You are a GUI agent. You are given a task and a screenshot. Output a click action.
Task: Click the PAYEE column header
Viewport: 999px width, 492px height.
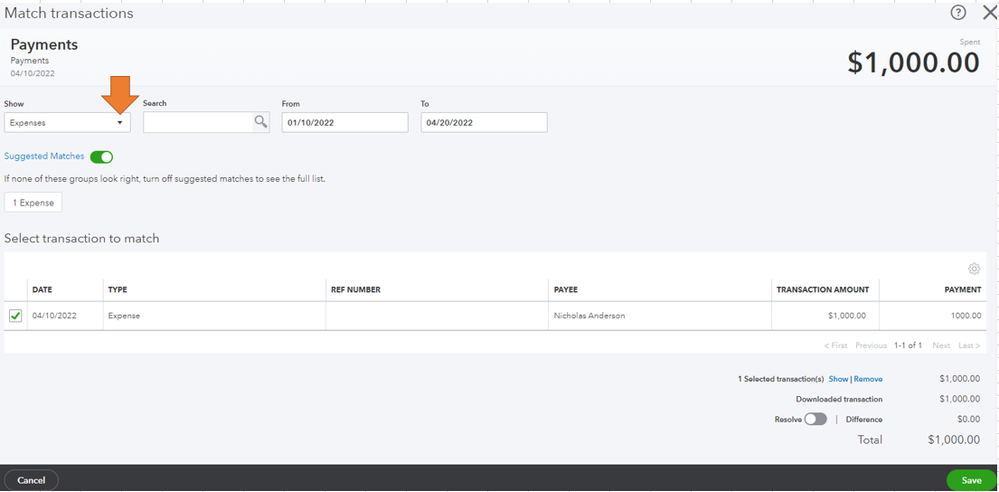point(566,289)
